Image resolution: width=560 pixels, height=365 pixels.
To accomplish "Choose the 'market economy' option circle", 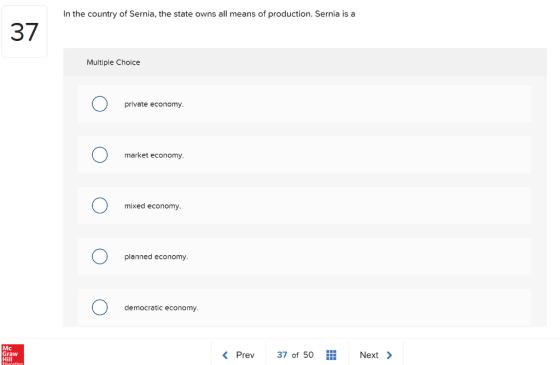I will click(x=100, y=155).
